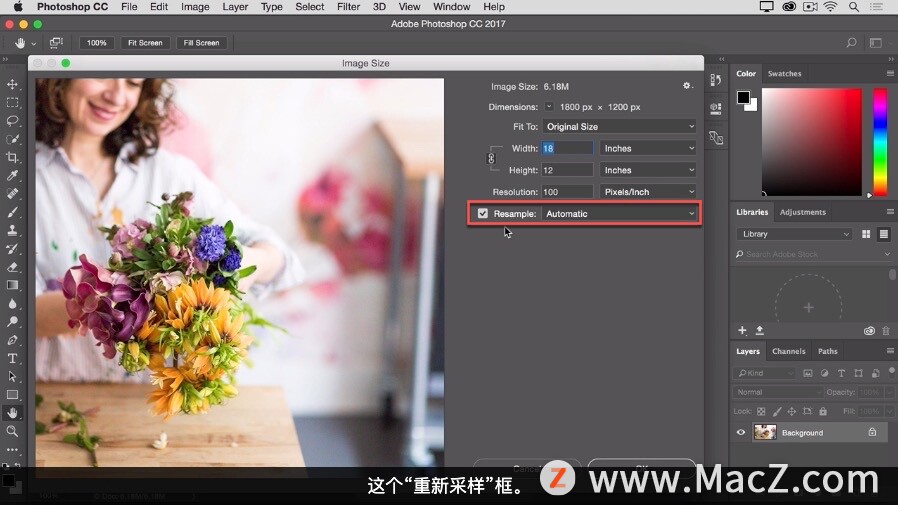Viewport: 898px width, 505px height.
Task: Select the Lasso tool
Action: 12,121
